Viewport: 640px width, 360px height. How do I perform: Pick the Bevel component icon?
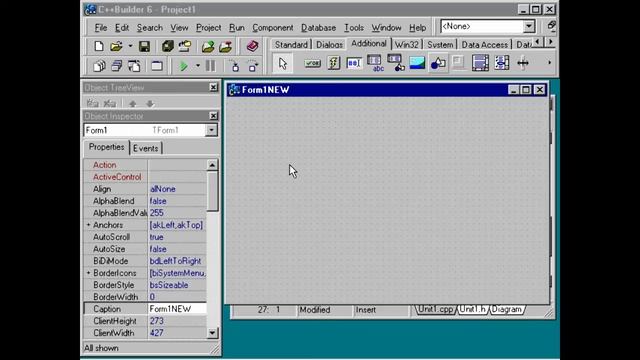coord(459,63)
